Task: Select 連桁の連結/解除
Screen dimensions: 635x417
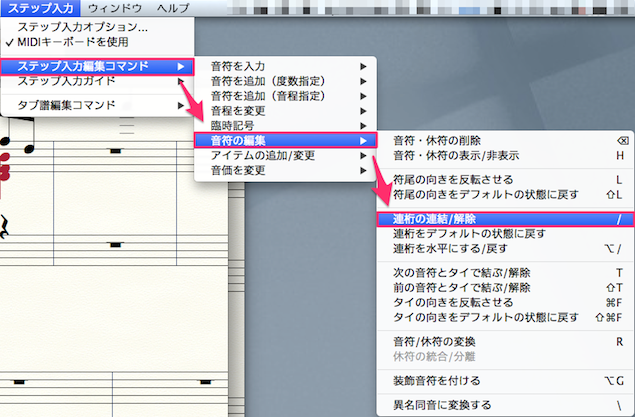Action: pos(505,219)
